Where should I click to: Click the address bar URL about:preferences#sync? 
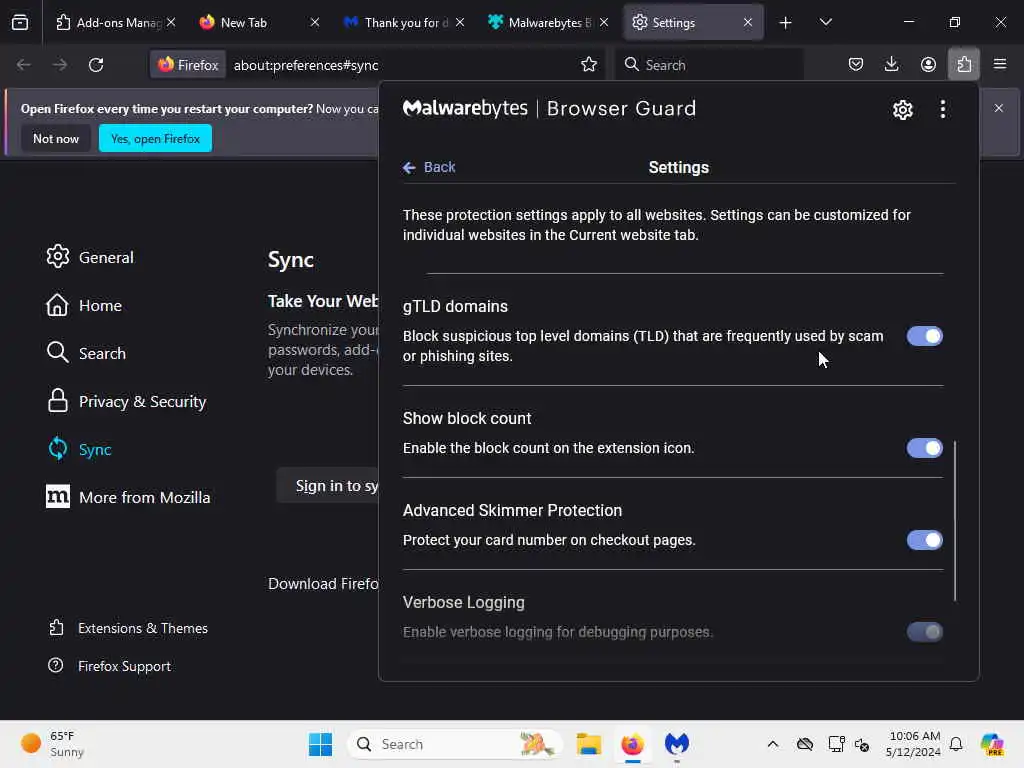click(x=306, y=65)
